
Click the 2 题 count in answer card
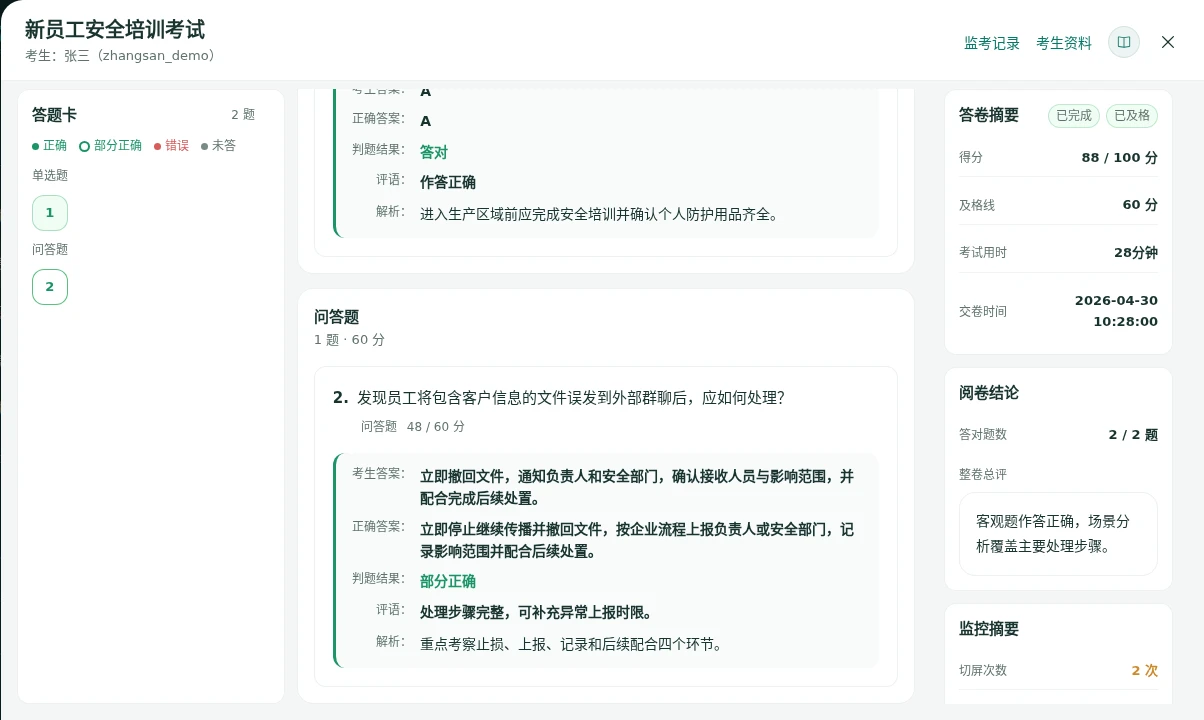pos(243,115)
